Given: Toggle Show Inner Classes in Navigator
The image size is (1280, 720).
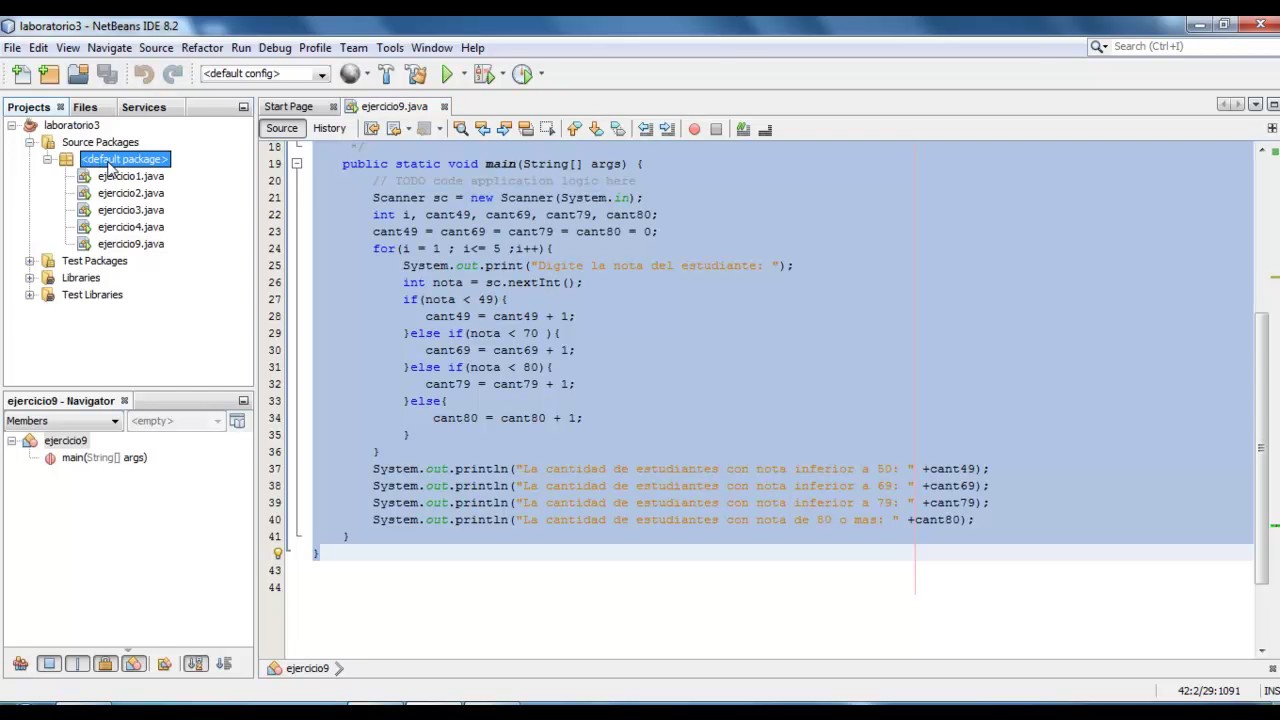Looking at the screenshot, I should (x=134, y=664).
